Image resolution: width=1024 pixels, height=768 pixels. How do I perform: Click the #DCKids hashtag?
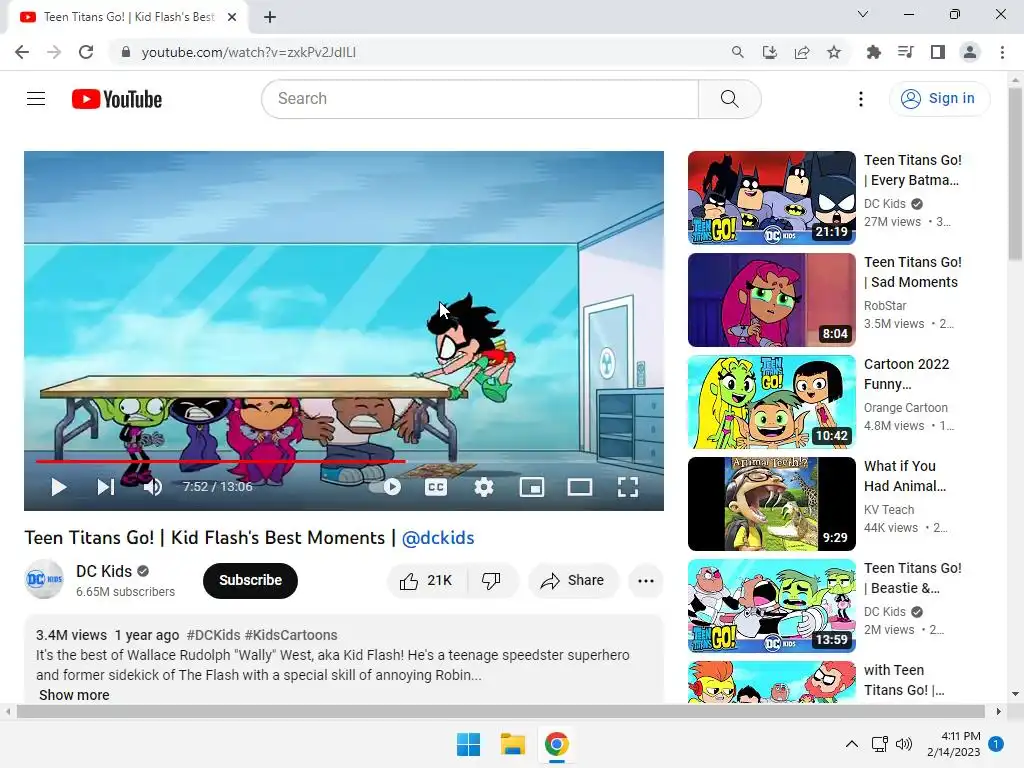(214, 635)
